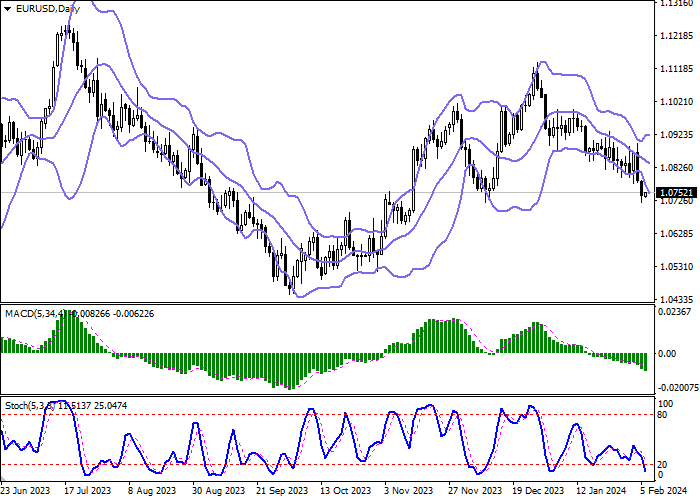Click the 3 Nov 2023 date label
This screenshot has height=500, width=700.
[x=408, y=490]
